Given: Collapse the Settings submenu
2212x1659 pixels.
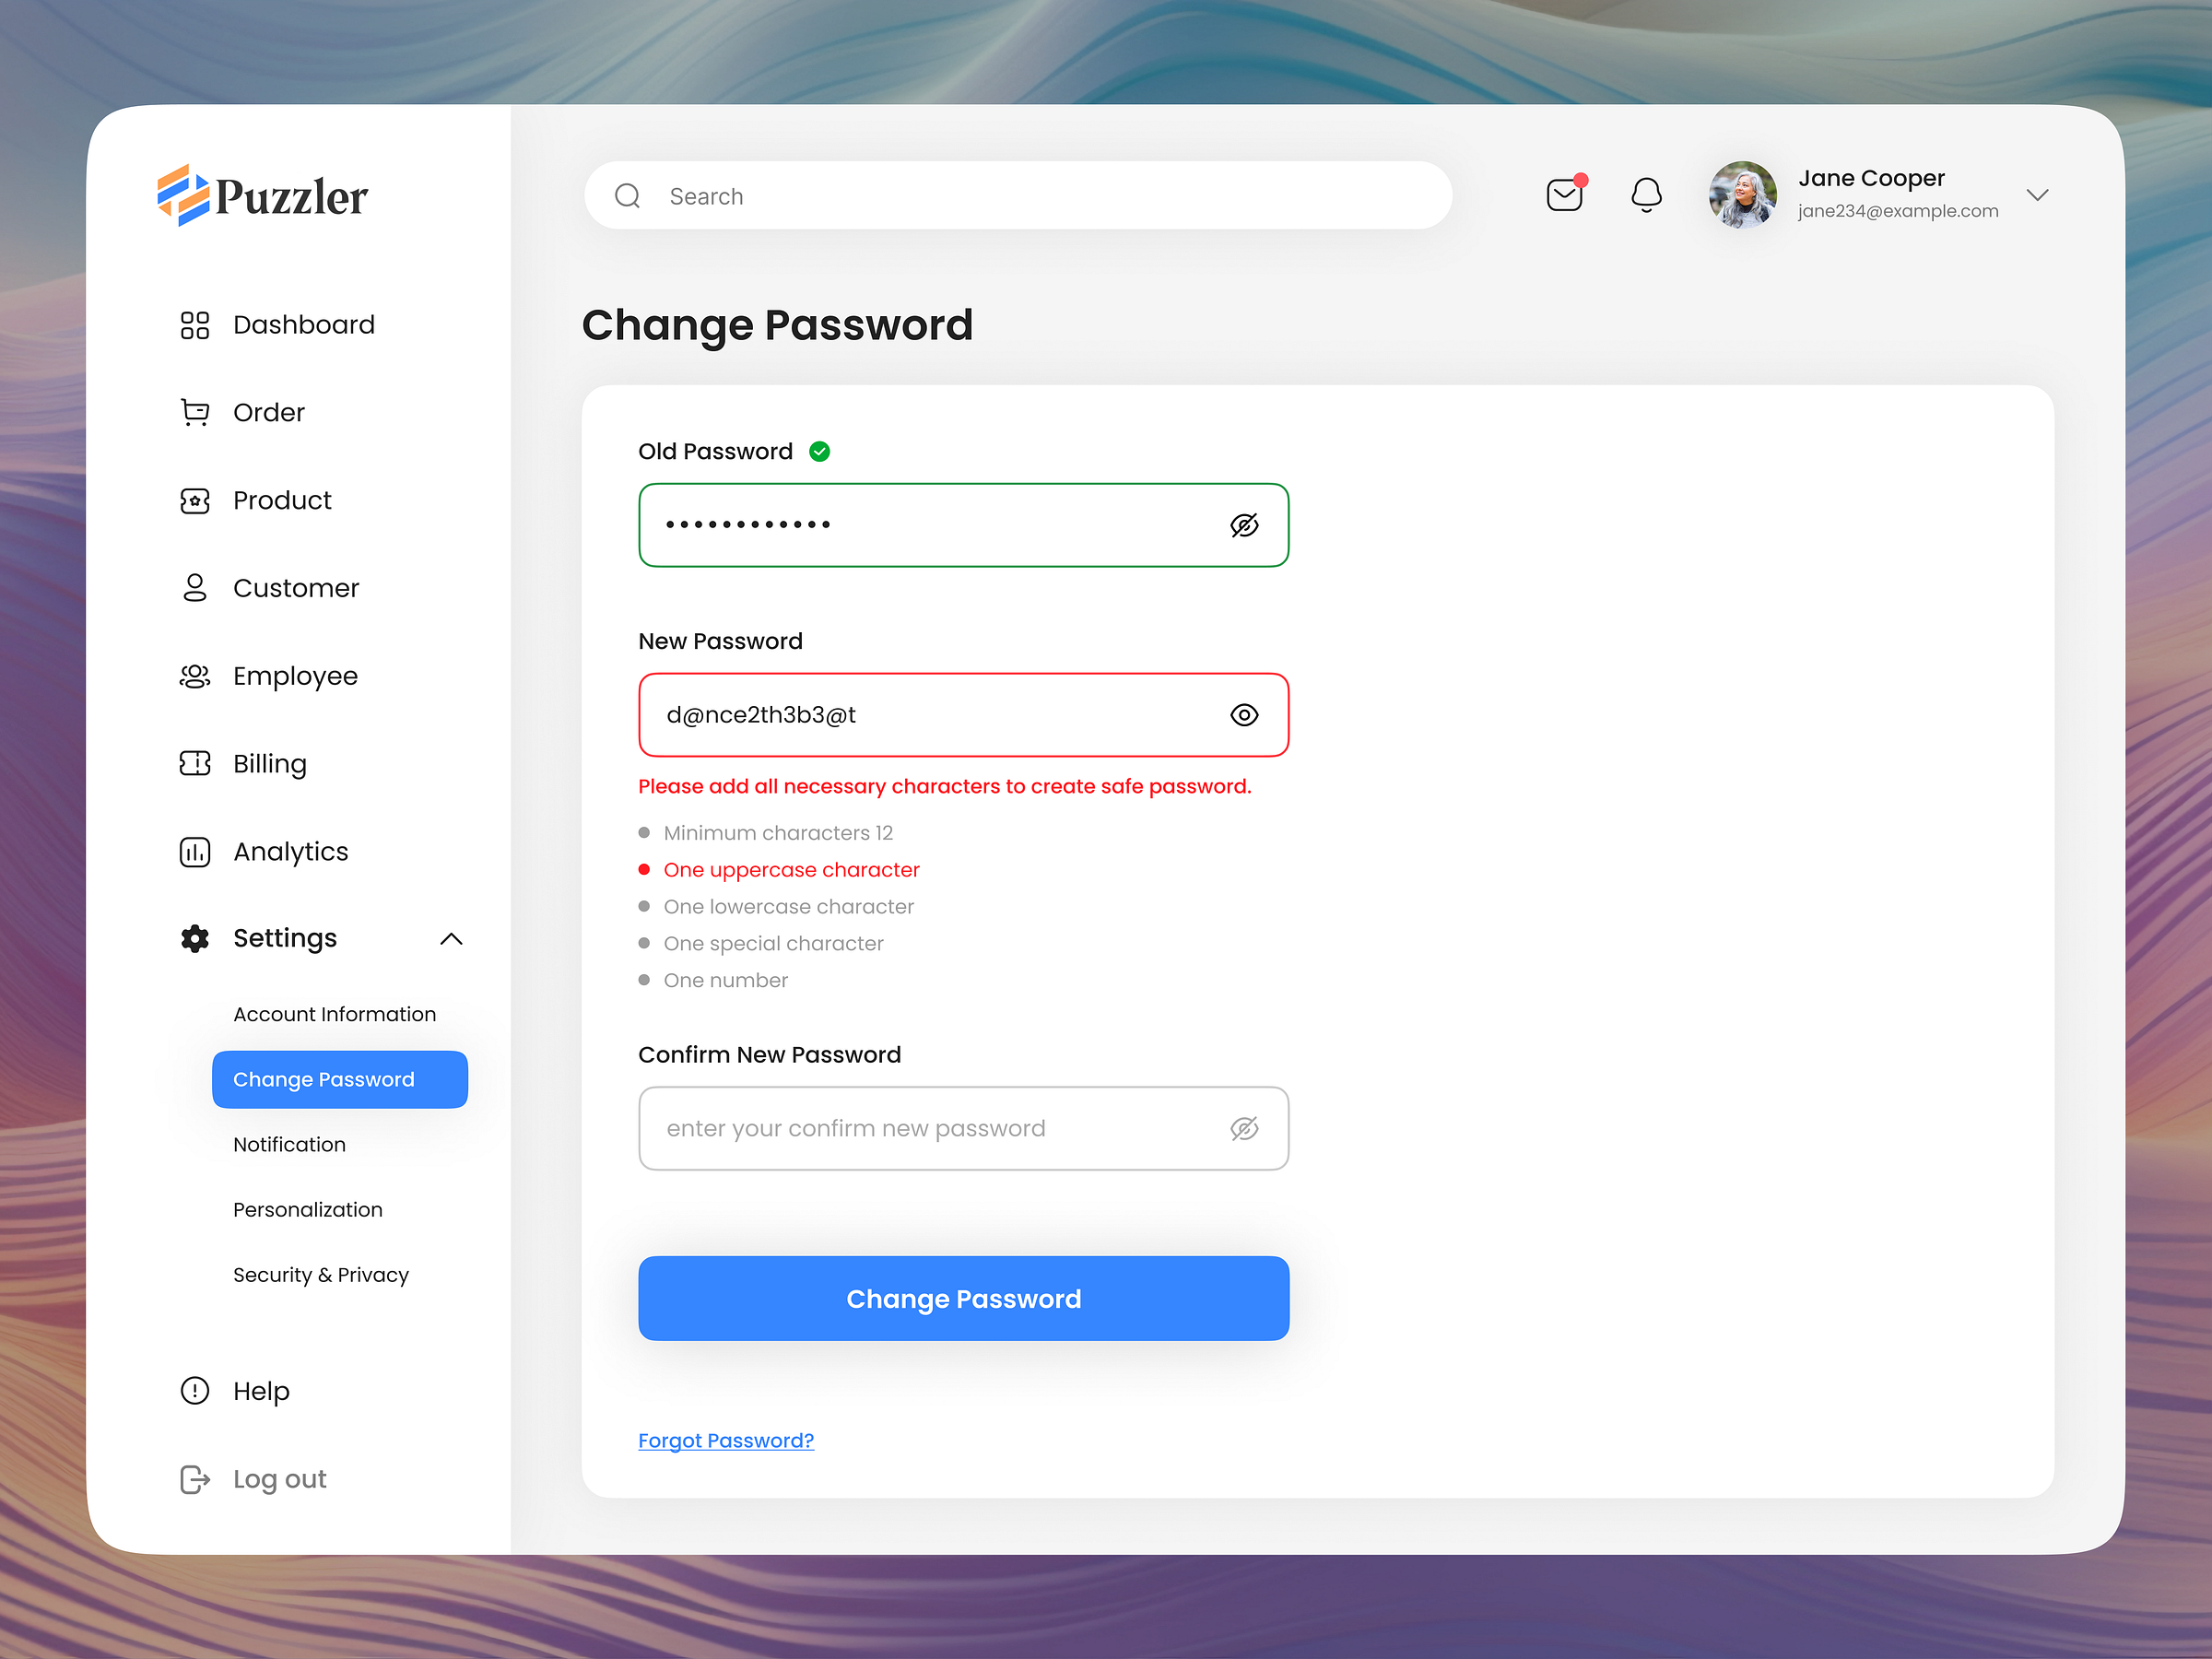Looking at the screenshot, I should click(x=452, y=938).
